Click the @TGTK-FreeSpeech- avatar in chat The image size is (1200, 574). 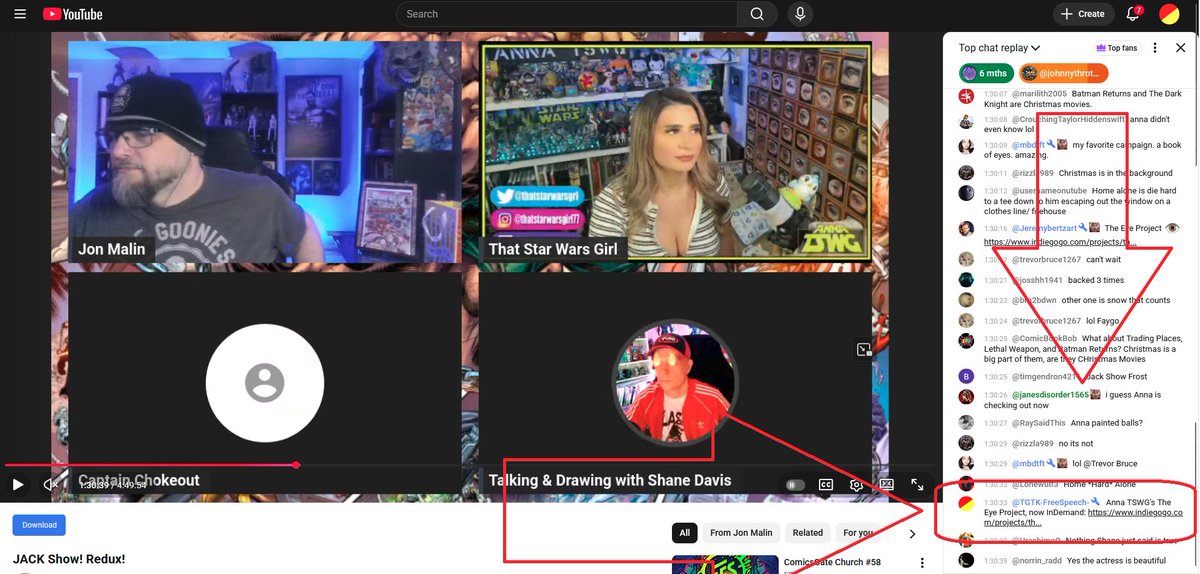click(x=967, y=503)
